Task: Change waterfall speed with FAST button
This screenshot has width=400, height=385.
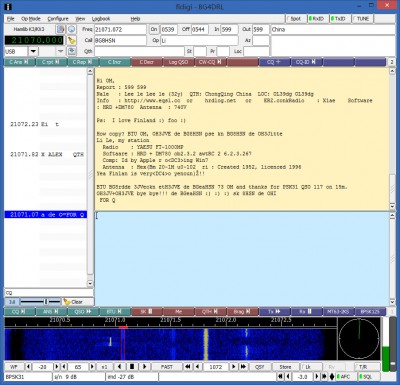Action: click(167, 367)
